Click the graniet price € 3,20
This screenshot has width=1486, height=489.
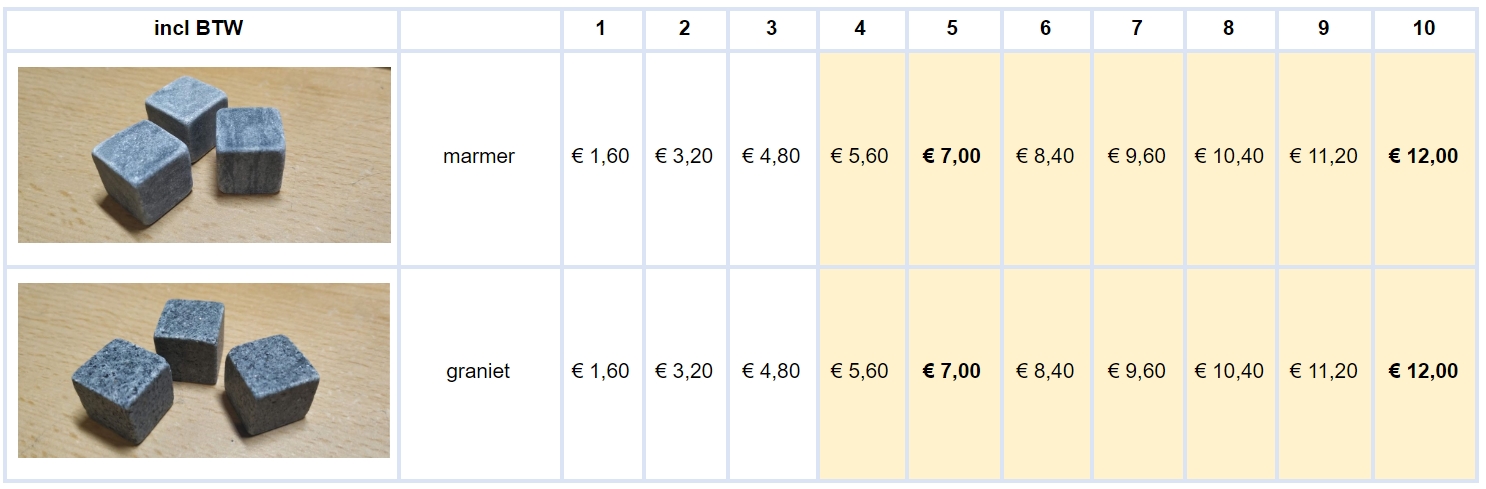point(684,371)
